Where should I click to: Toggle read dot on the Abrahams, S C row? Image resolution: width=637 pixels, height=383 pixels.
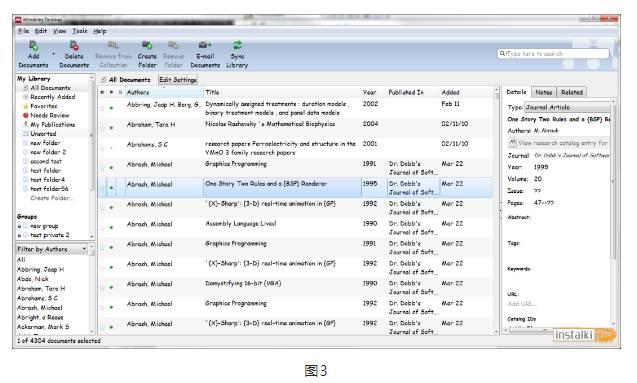111,148
